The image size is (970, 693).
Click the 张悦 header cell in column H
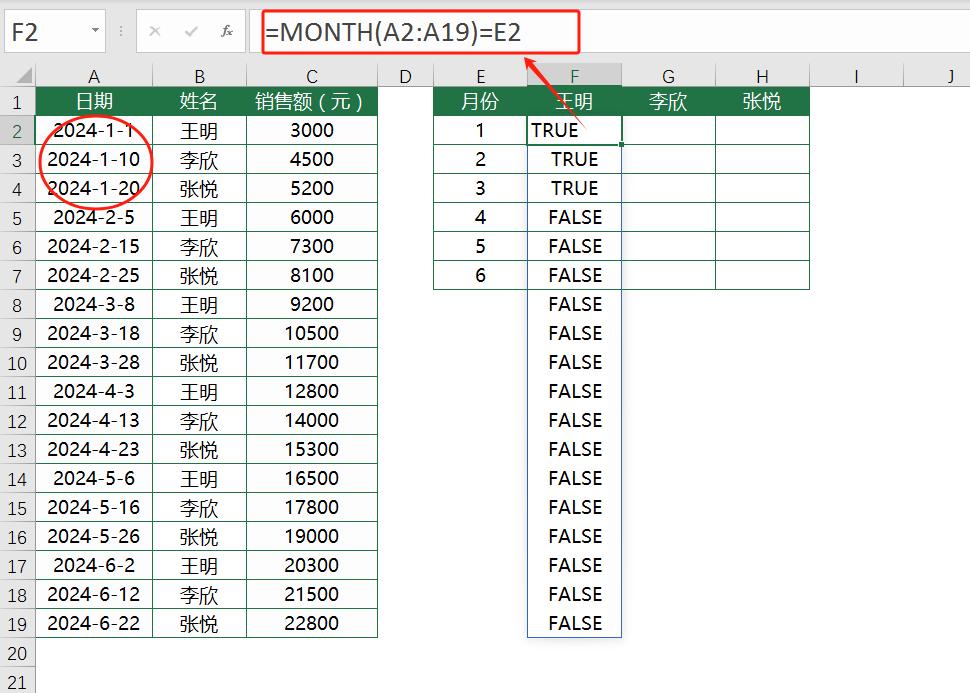coord(762,101)
